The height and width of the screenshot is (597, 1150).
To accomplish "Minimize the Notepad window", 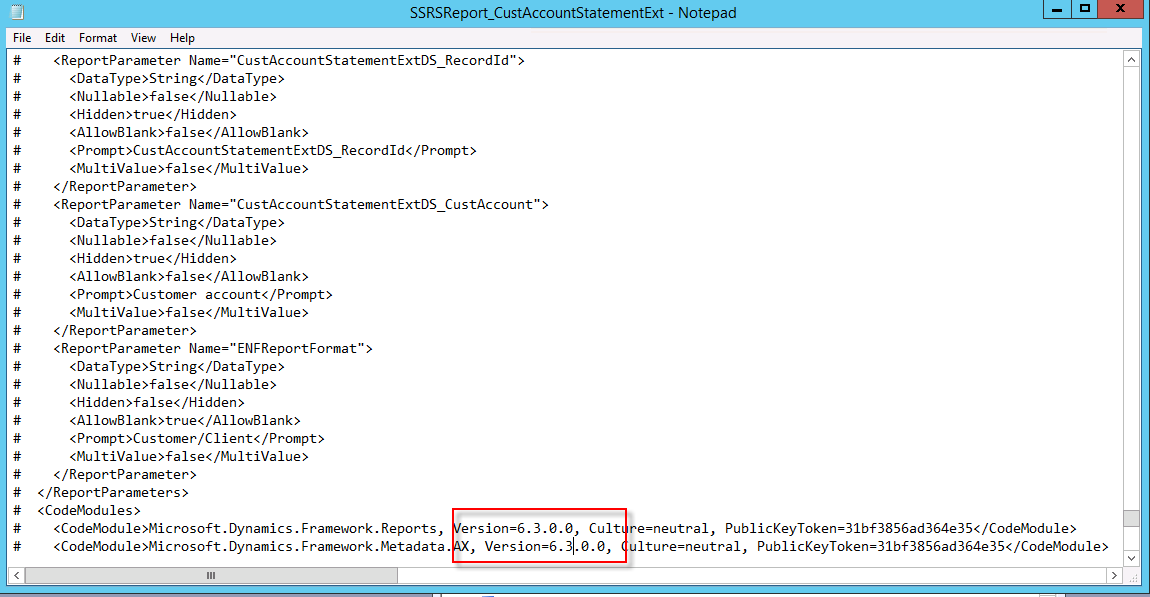I will [1056, 9].
